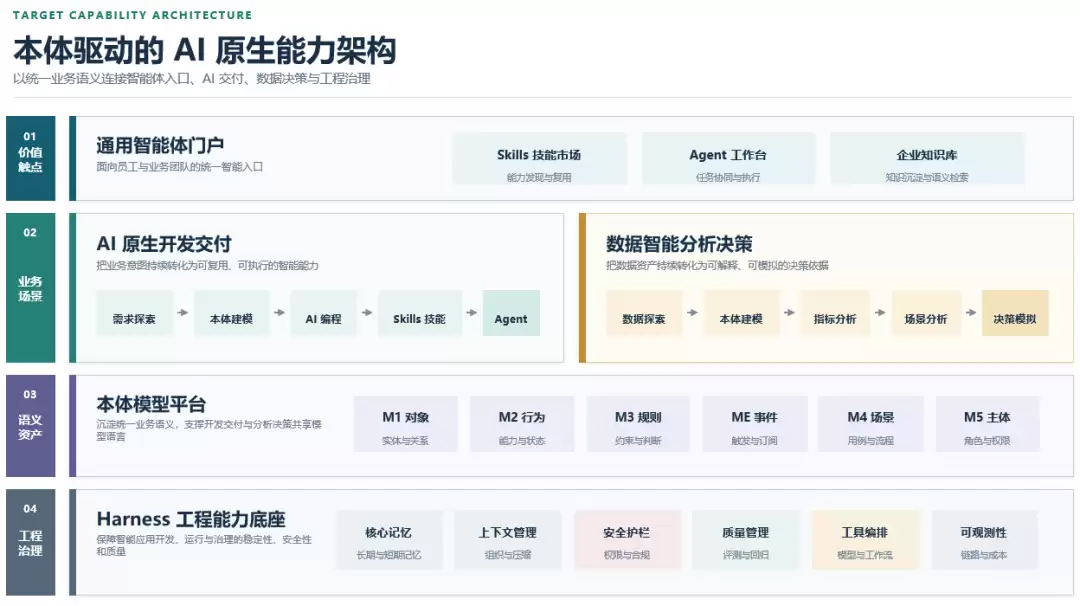Click the text 把数据资产持续转化为可解释、可模拟的决策依据

(717, 265)
